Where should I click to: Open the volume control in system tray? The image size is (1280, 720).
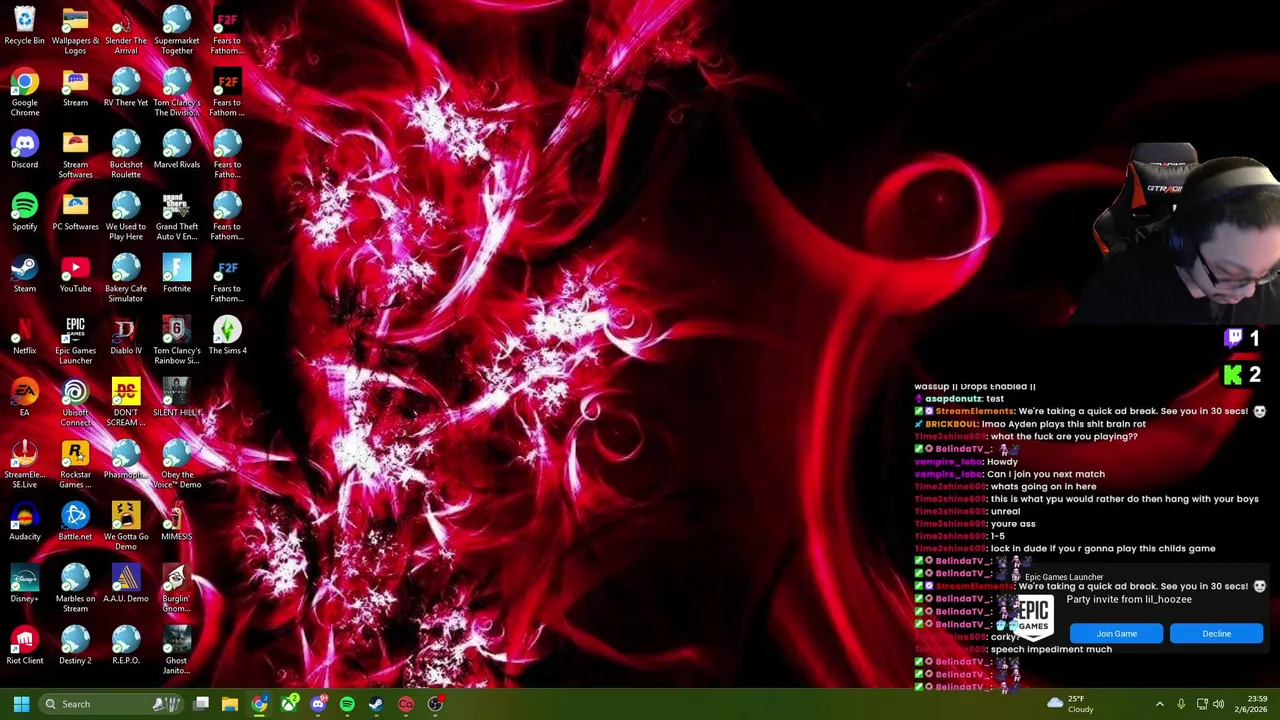click(x=1218, y=704)
